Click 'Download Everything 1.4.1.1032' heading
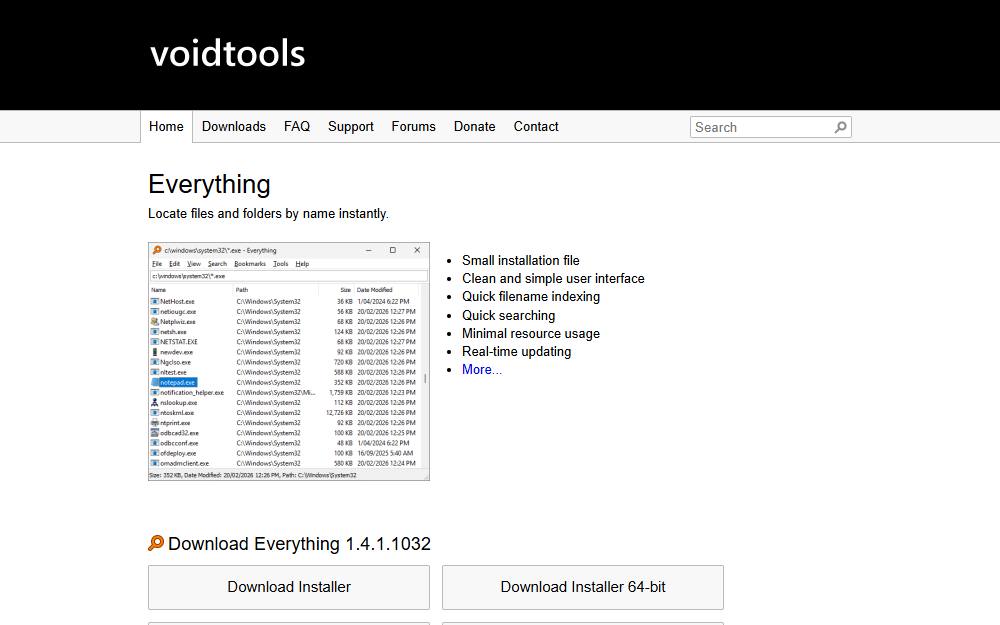1000x625 pixels. [299, 543]
